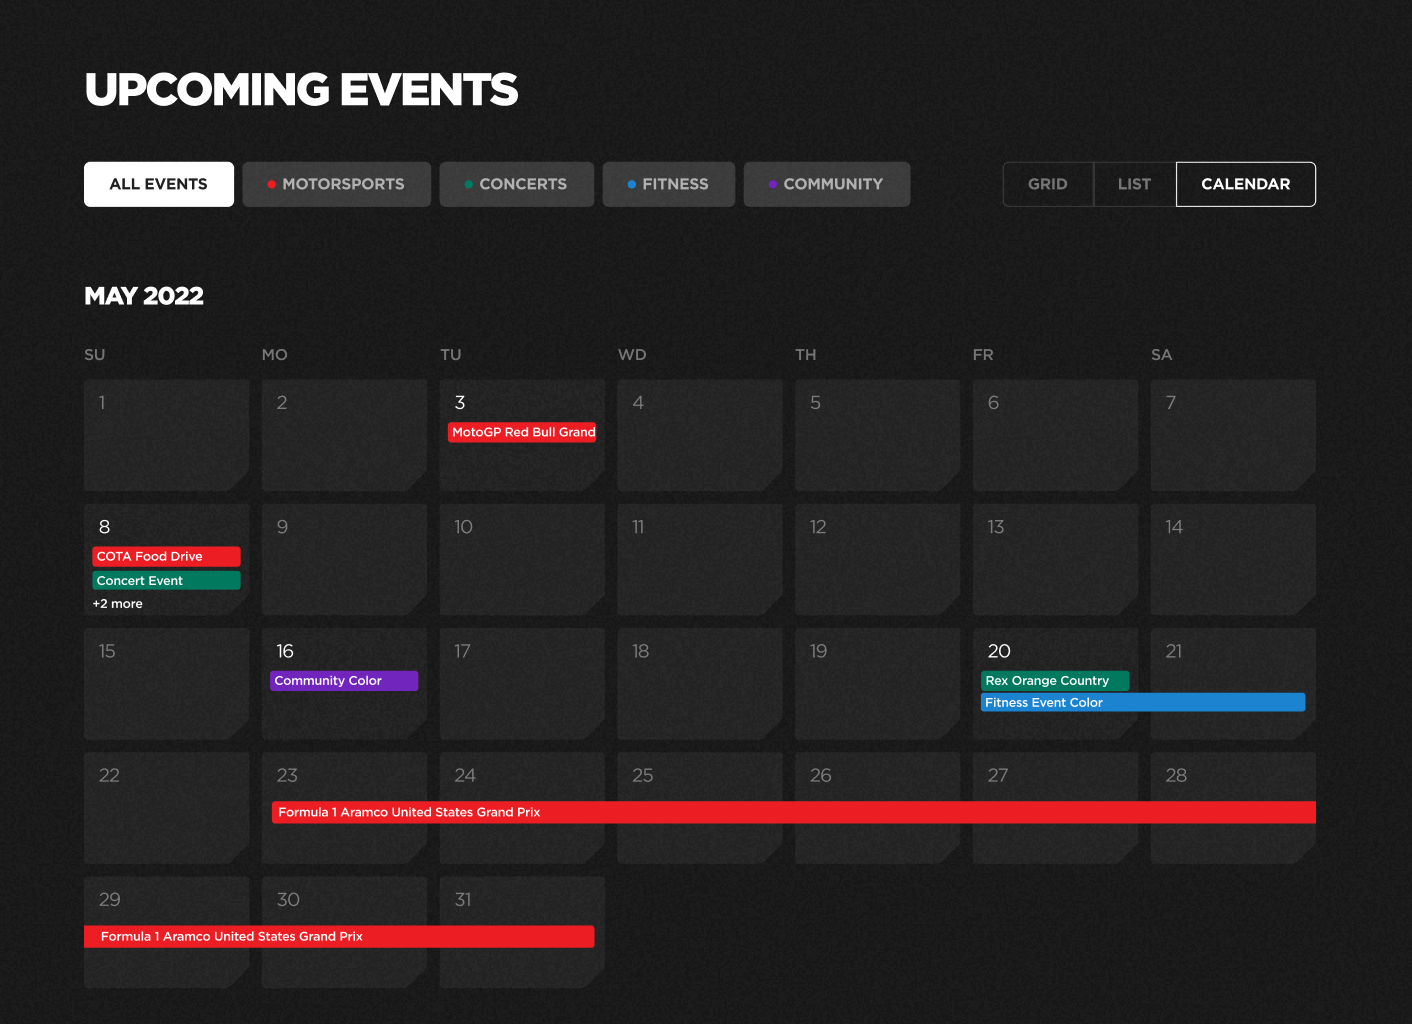The height and width of the screenshot is (1024, 1412).
Task: Switch to Grid view
Action: pyautogui.click(x=1048, y=184)
